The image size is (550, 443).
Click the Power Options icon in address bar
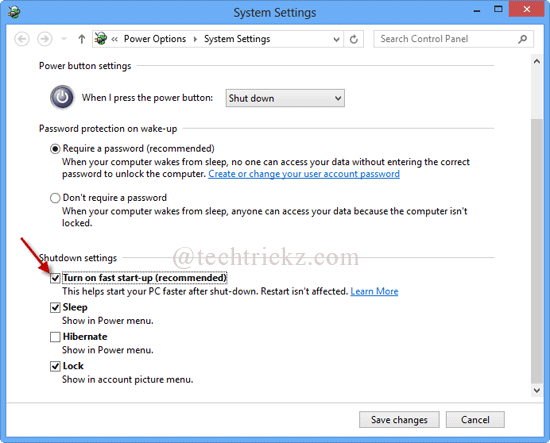point(101,39)
